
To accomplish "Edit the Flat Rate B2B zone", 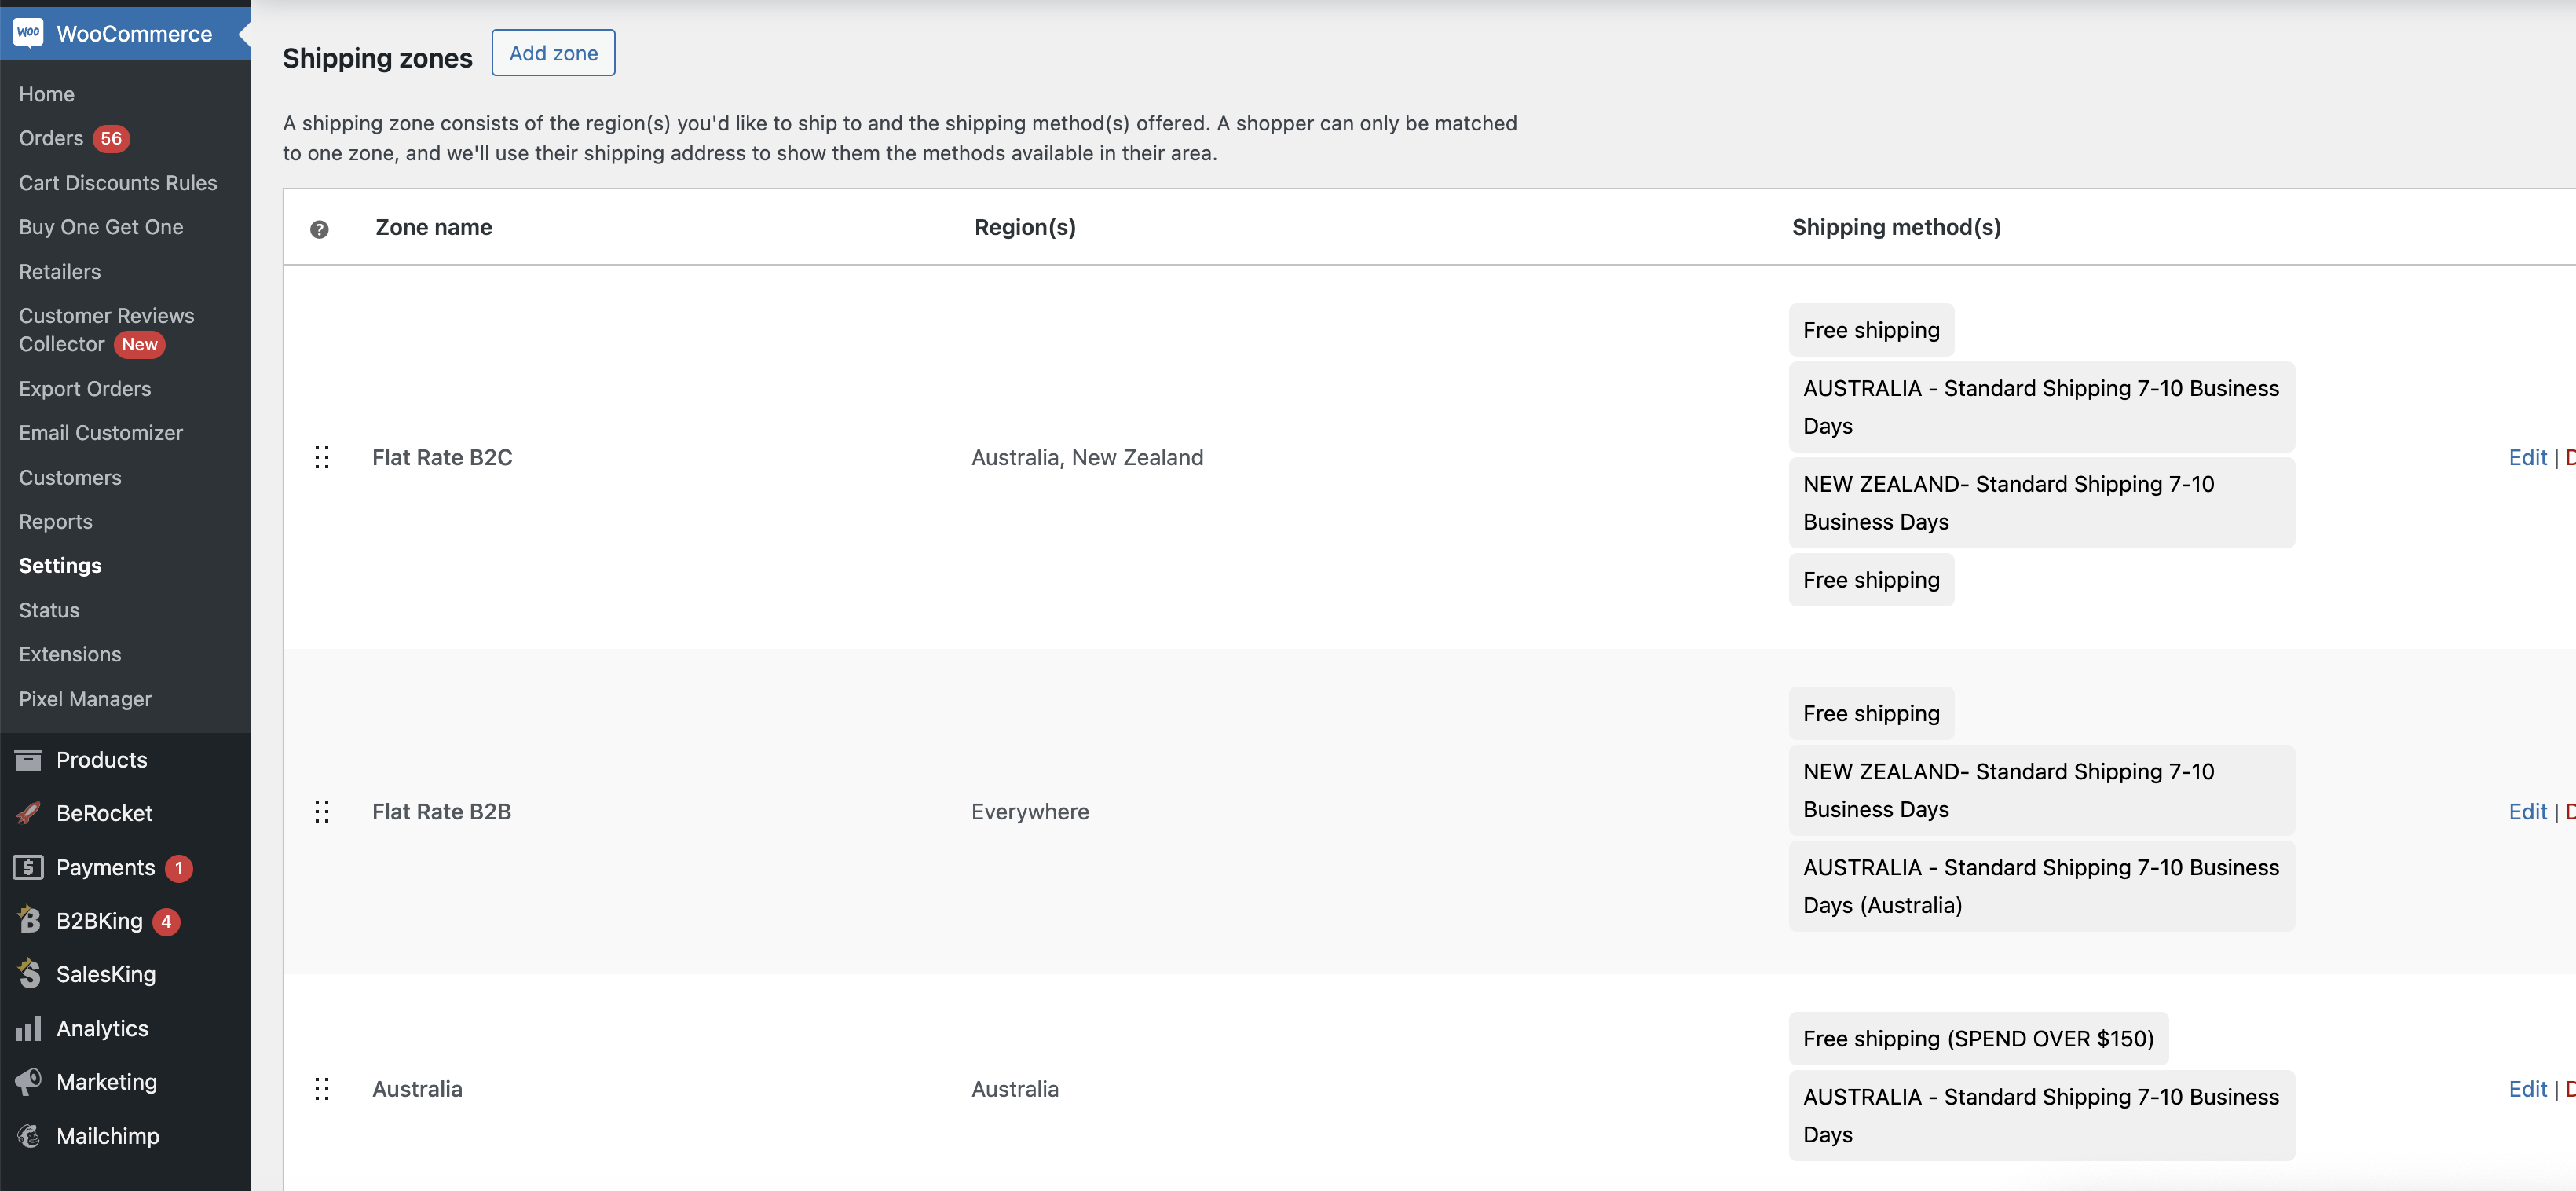I will coord(2527,811).
